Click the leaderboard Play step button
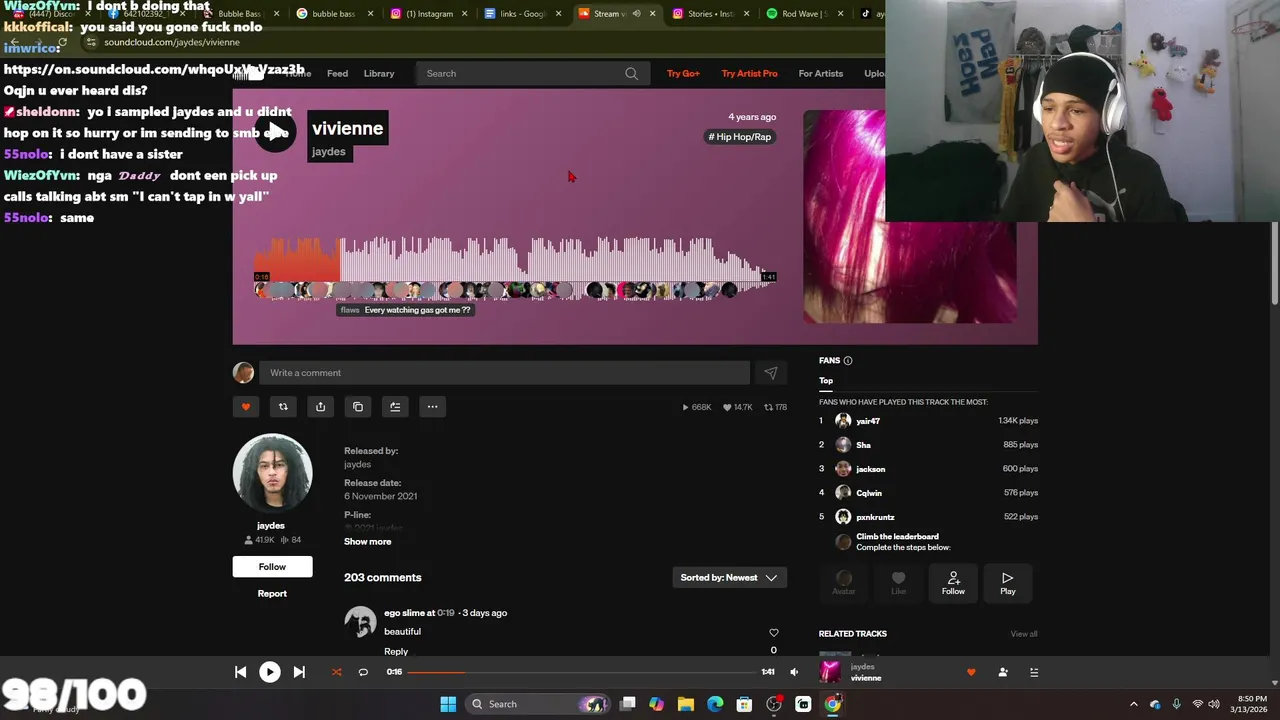 pyautogui.click(x=1008, y=582)
